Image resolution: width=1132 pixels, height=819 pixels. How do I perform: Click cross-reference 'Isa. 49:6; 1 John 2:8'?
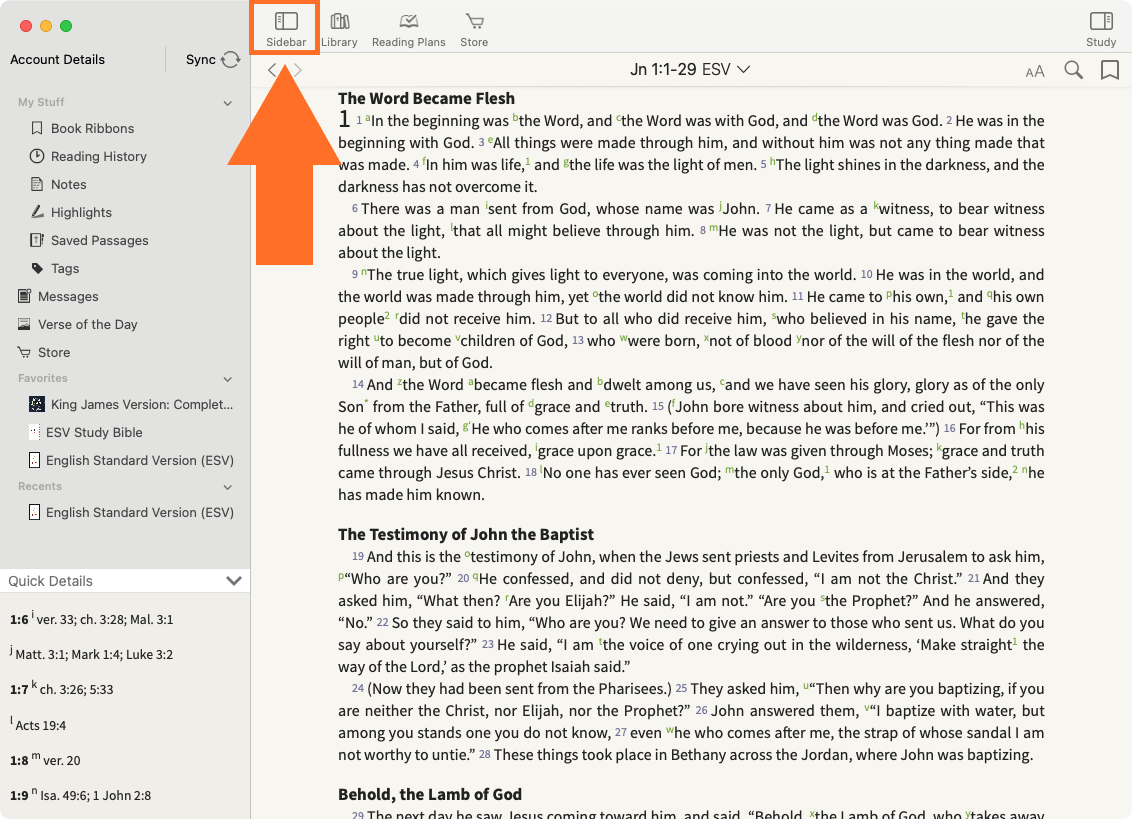point(96,796)
